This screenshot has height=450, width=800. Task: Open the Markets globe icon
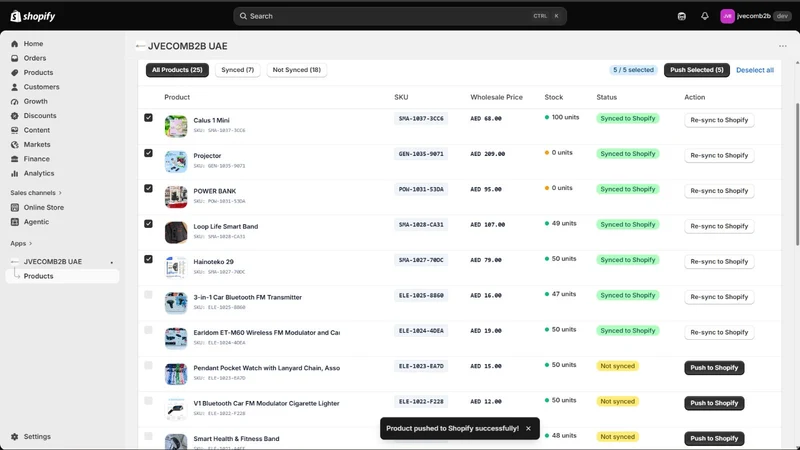click(15, 145)
